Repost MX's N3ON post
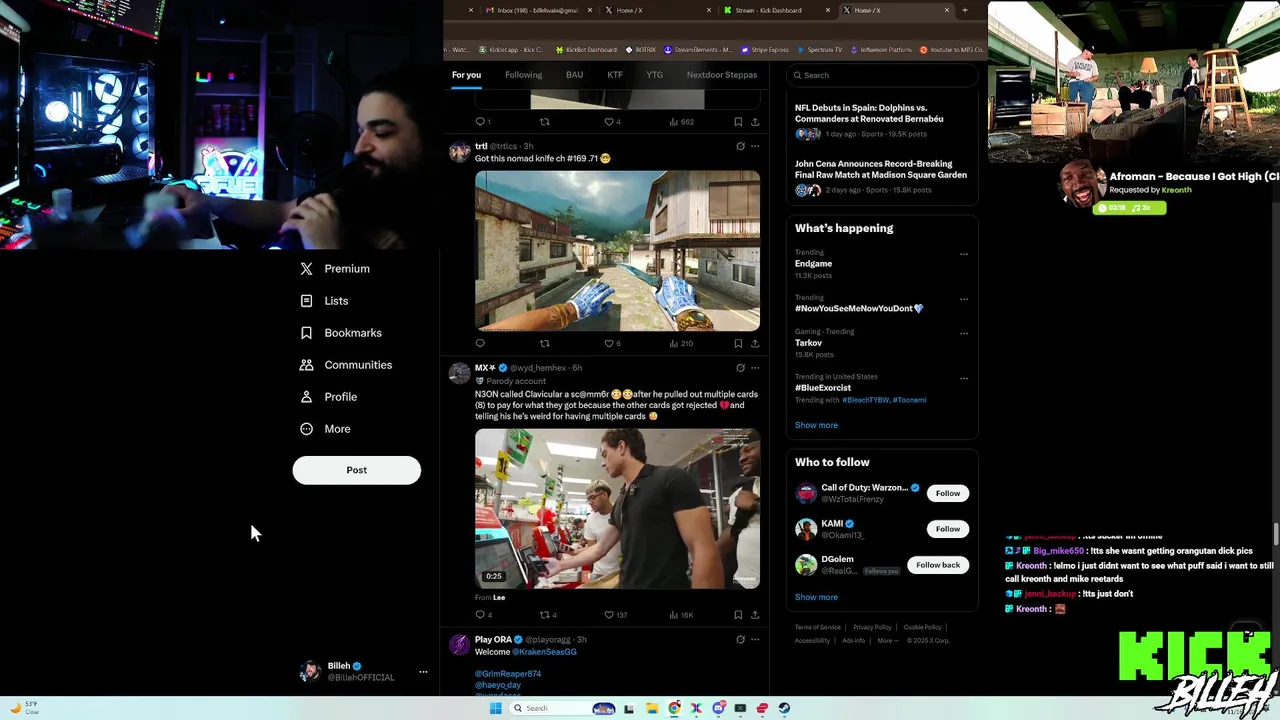 548,615
